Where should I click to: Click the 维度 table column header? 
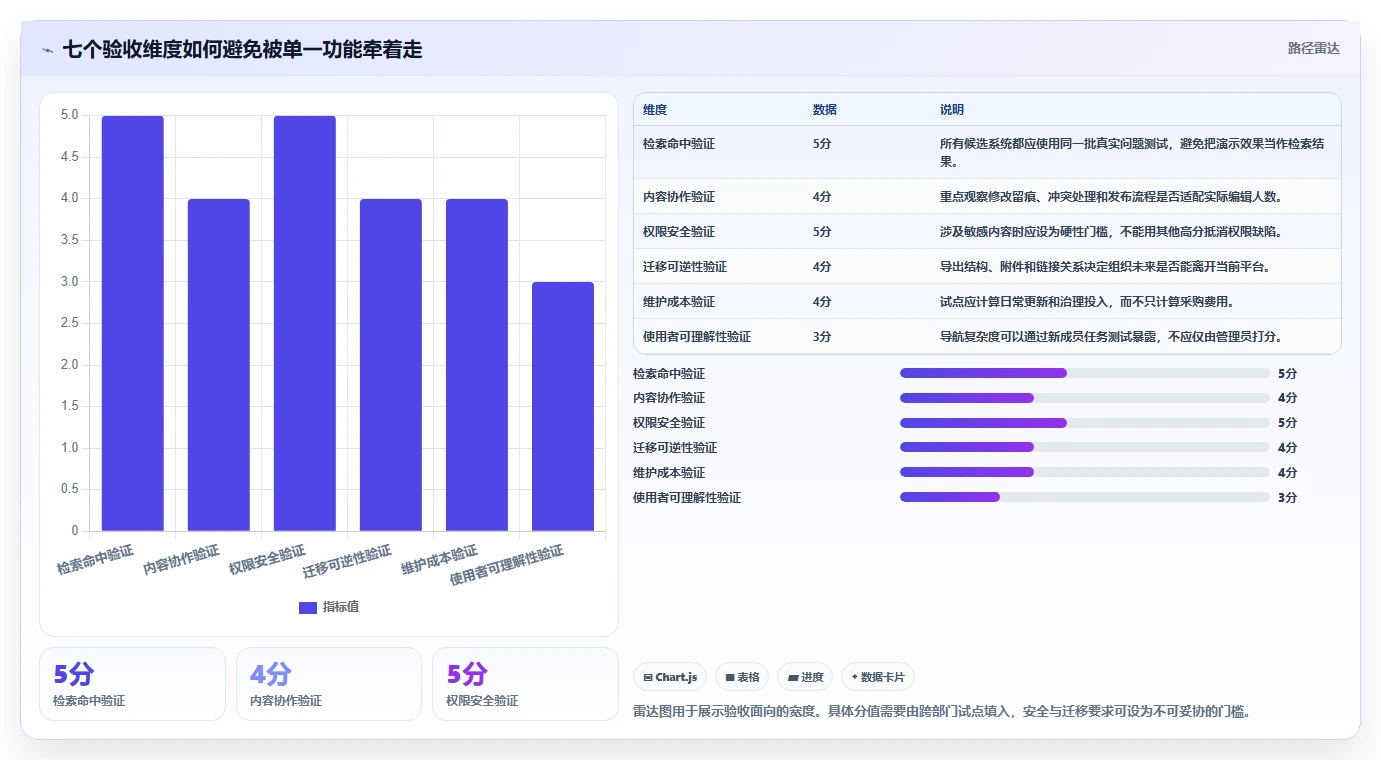point(655,110)
